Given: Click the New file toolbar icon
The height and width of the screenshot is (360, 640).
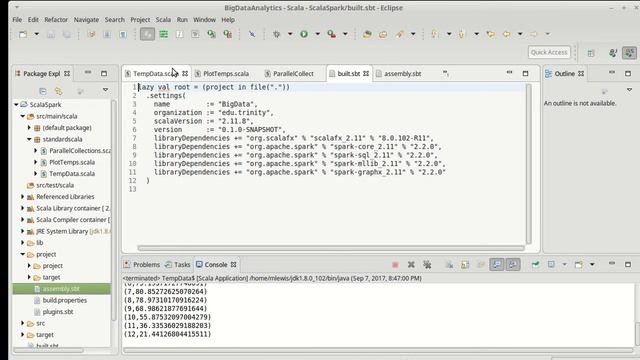Looking at the screenshot, I should (23, 34).
